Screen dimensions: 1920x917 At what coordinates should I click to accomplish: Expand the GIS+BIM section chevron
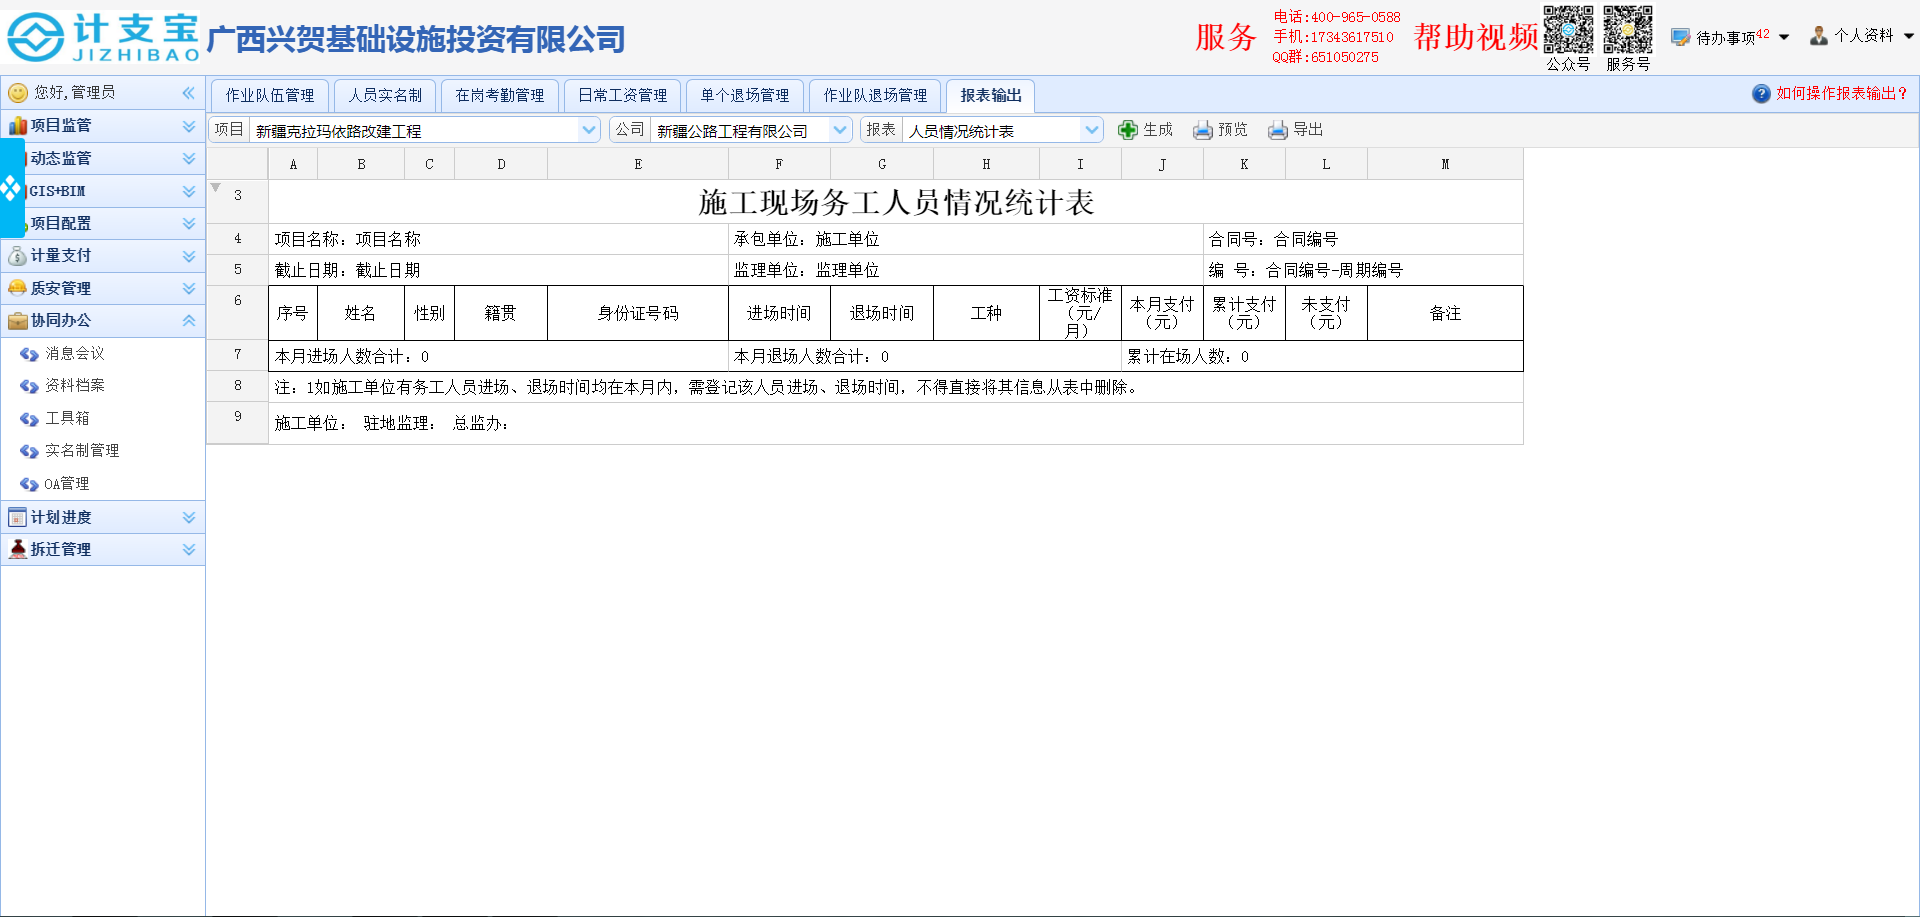click(x=189, y=191)
